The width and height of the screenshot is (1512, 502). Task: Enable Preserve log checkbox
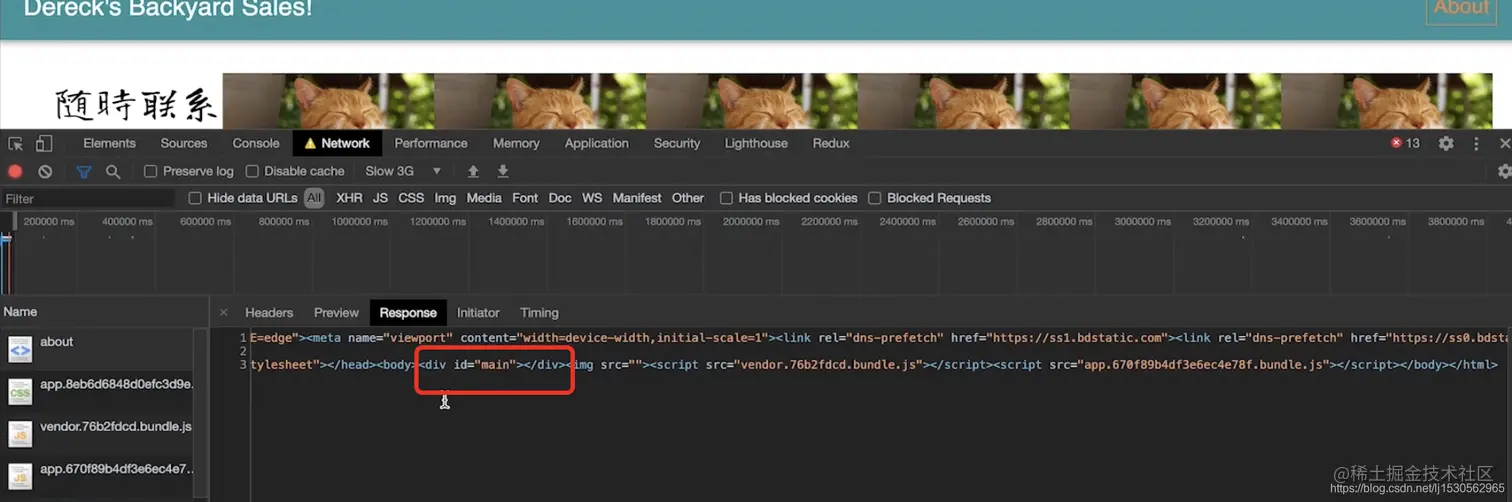(x=151, y=172)
